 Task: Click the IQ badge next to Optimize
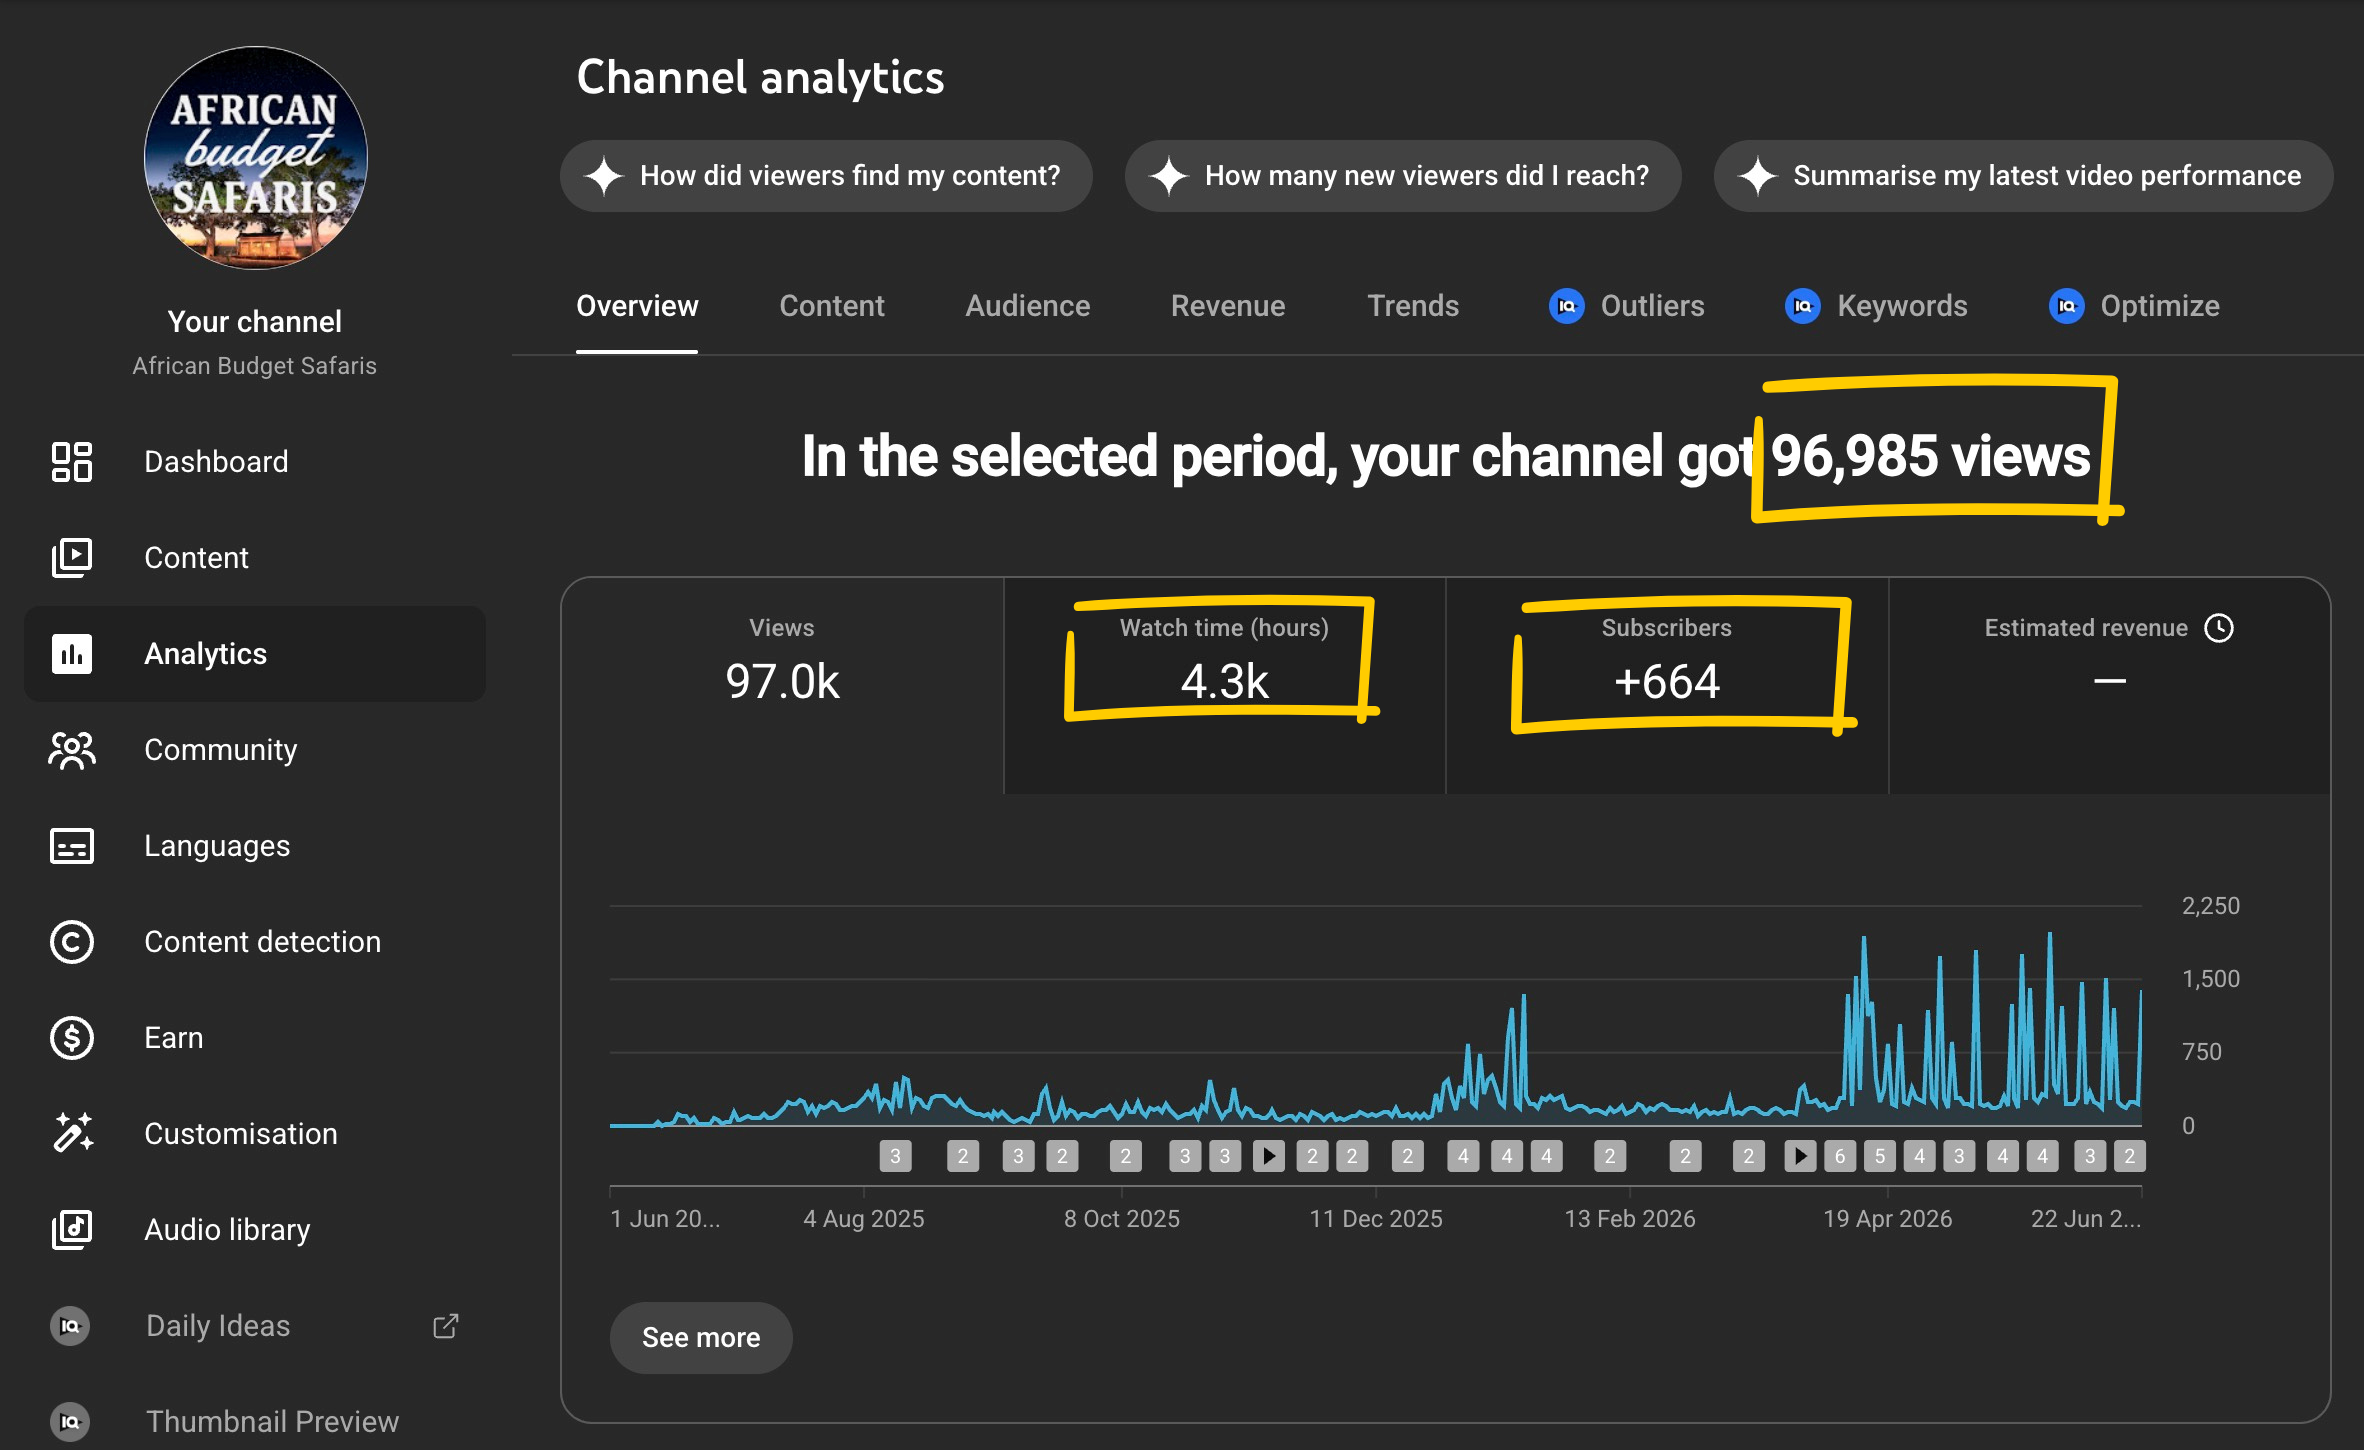[2067, 306]
